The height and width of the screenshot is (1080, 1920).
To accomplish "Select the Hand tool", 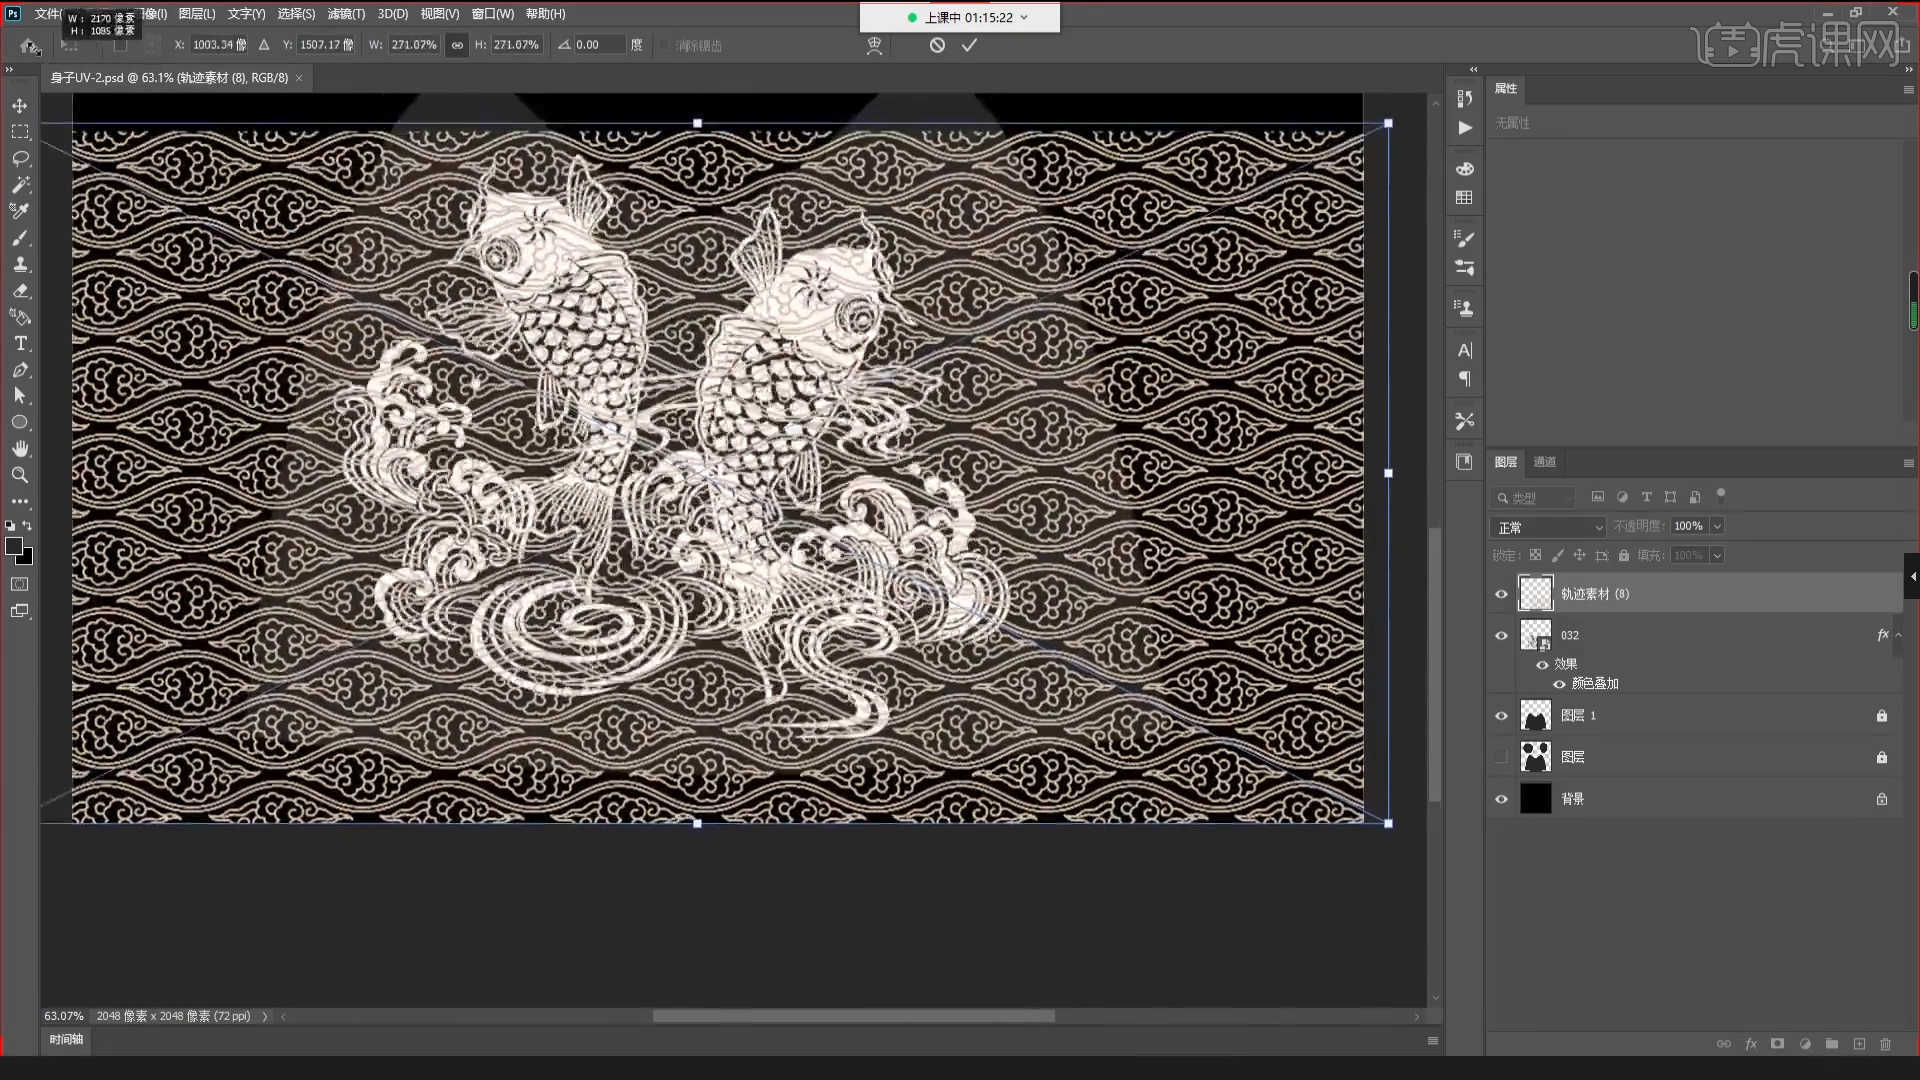I will 20,449.
